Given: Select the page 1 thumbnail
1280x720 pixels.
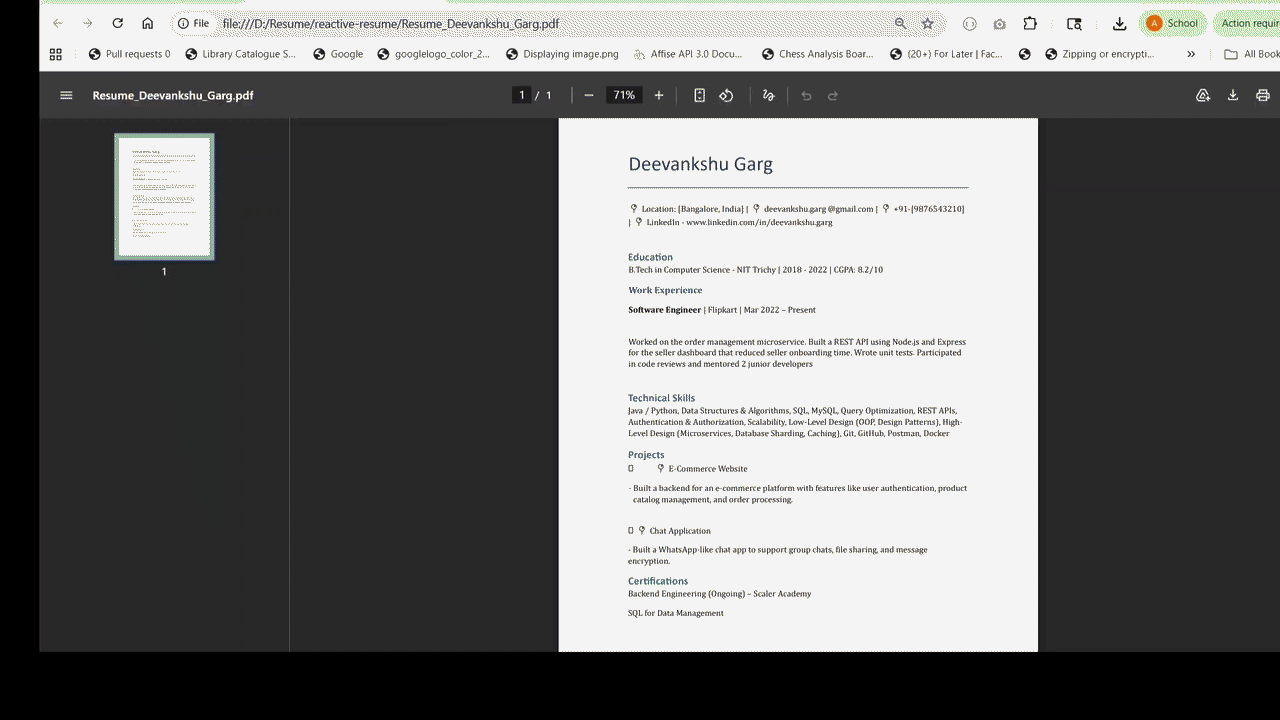Looking at the screenshot, I should pyautogui.click(x=164, y=196).
